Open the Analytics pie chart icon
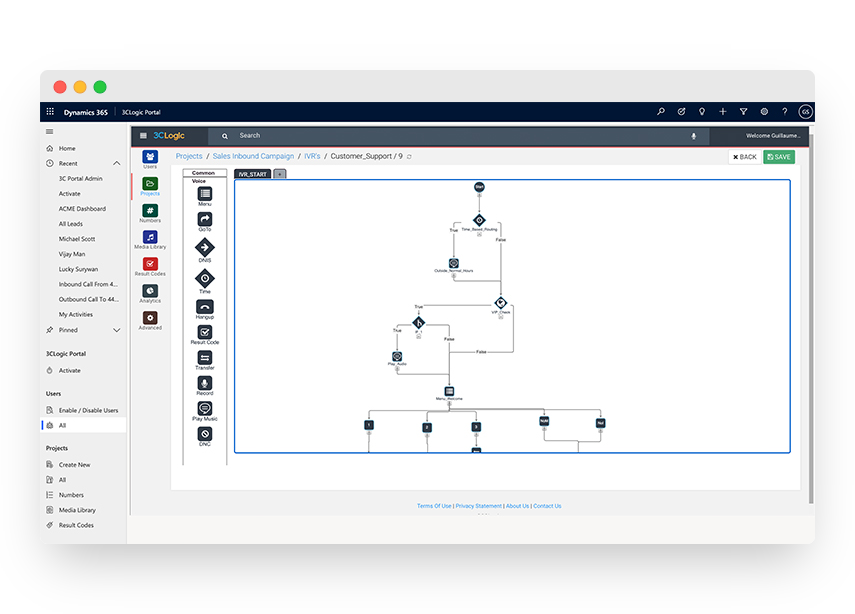 pyautogui.click(x=150, y=291)
